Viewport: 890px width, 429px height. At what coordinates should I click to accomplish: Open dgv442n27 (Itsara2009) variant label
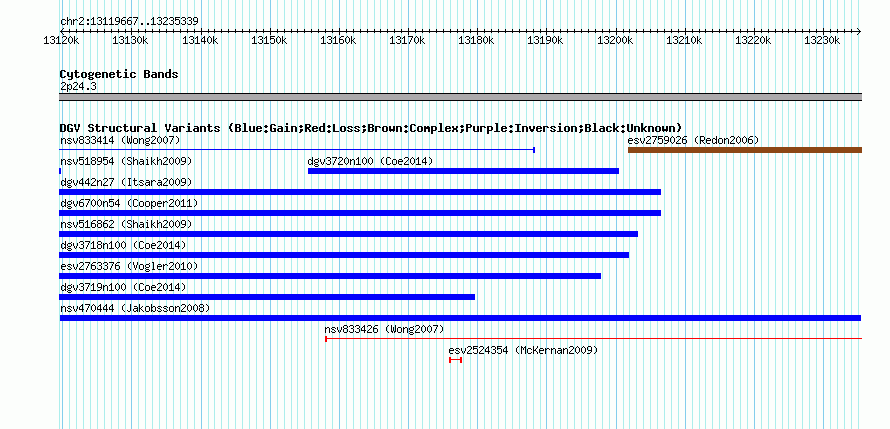pos(126,182)
